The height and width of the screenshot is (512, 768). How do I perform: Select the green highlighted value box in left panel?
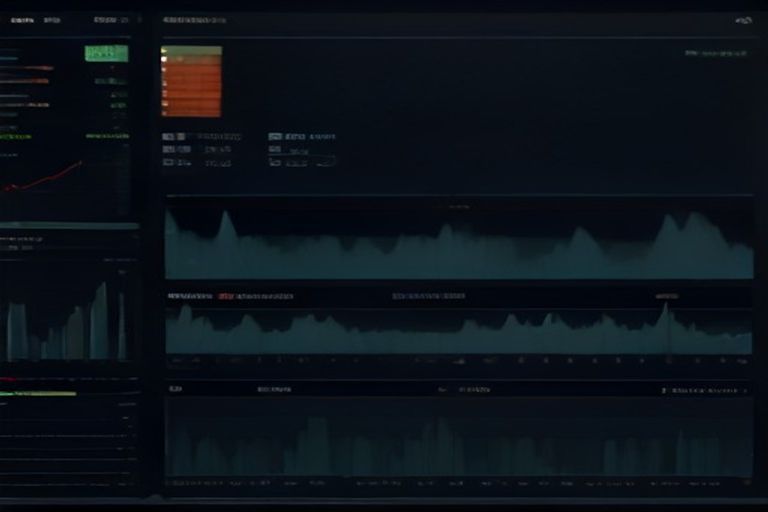106,53
